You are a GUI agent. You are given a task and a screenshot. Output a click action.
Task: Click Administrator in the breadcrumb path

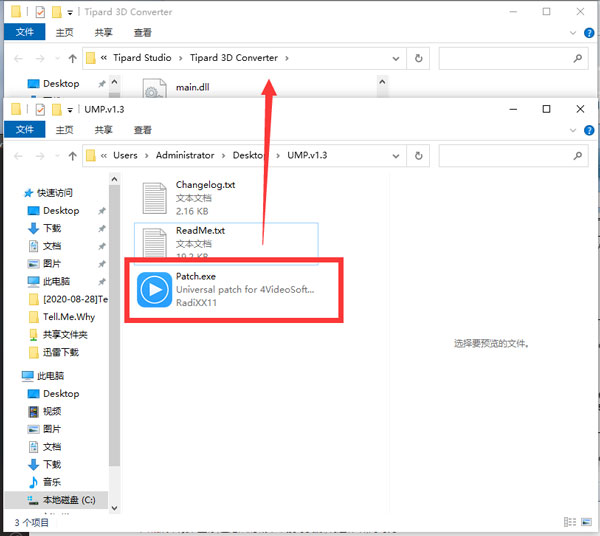185,155
